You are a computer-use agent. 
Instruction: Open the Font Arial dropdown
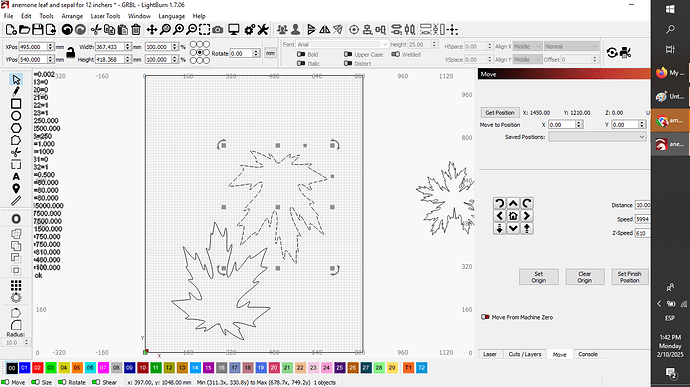coord(342,44)
